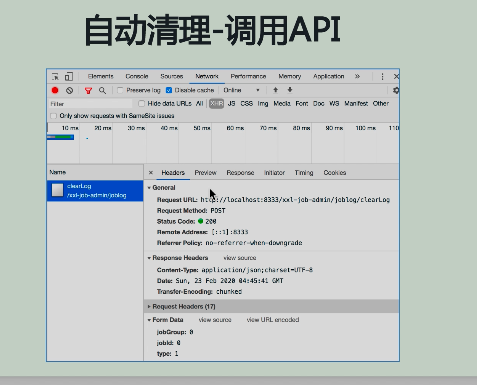Screen dimensions: 477x385
Task: Close the request details pane
Action: (151, 173)
